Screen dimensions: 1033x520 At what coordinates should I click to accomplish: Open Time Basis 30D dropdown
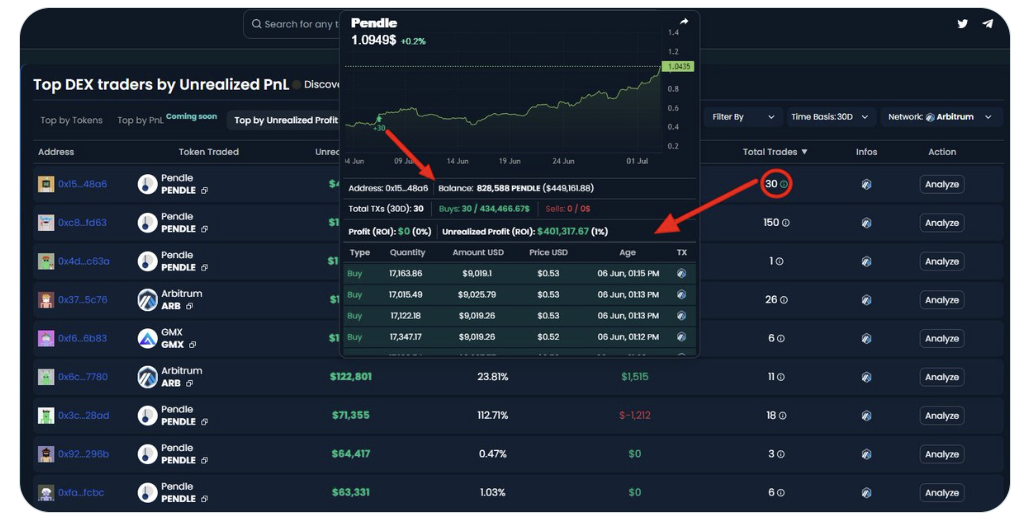pyautogui.click(x=831, y=117)
